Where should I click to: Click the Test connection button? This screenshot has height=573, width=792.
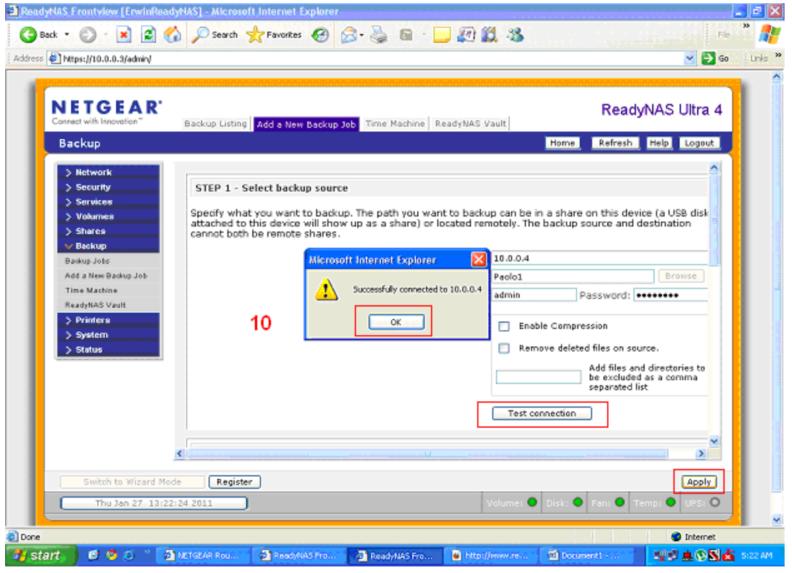pos(541,413)
